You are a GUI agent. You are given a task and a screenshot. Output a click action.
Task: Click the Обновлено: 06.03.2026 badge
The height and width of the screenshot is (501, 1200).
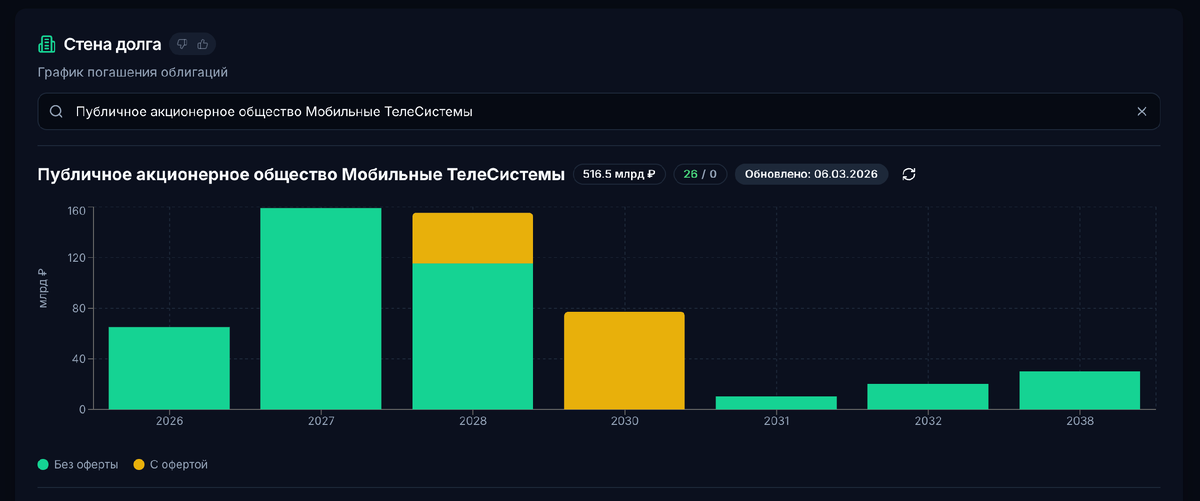coord(811,174)
